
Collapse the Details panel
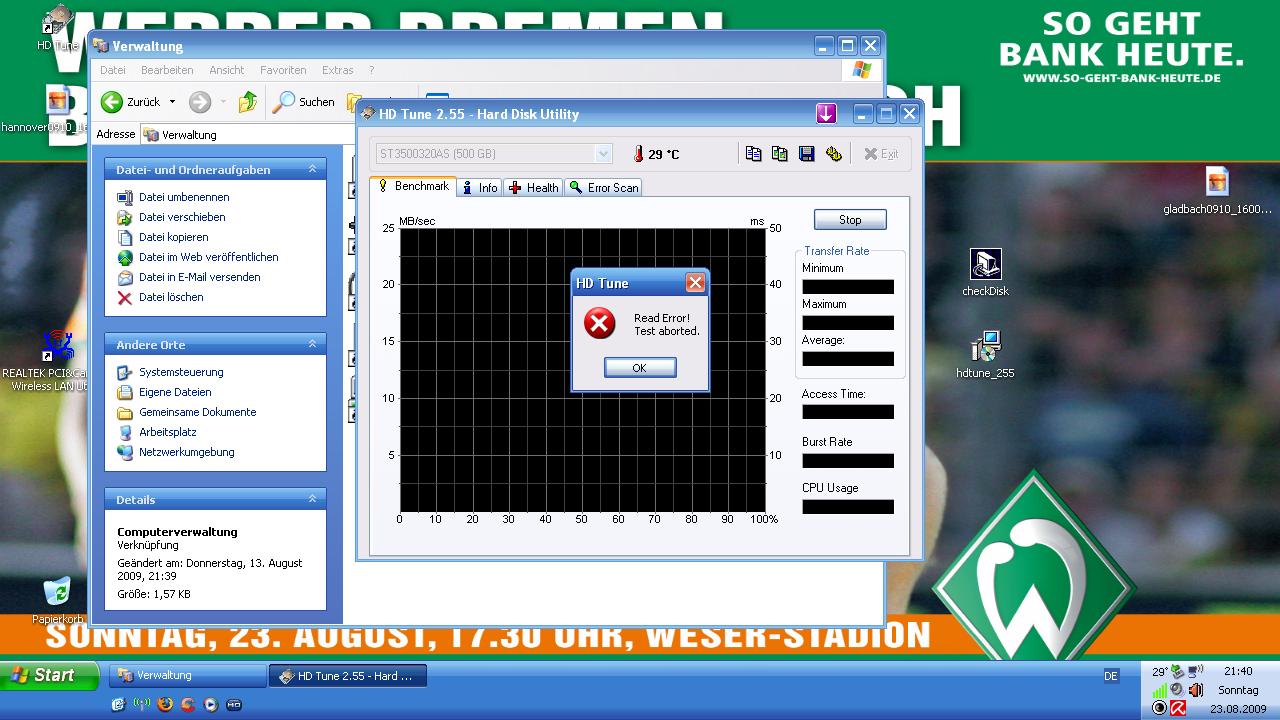pos(312,499)
